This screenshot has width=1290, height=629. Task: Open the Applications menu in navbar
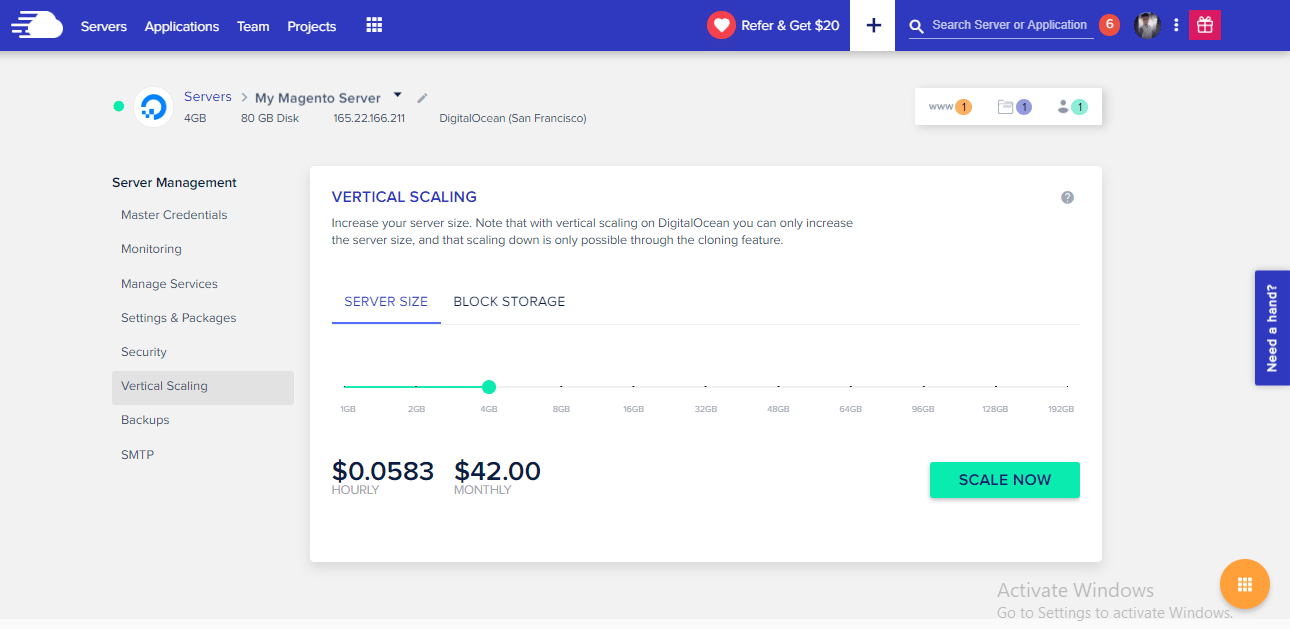click(181, 26)
